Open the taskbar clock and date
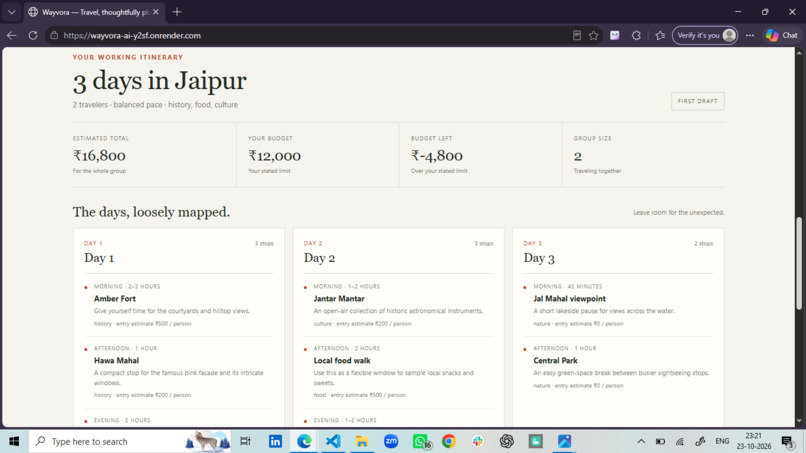806x453 pixels. (754, 441)
